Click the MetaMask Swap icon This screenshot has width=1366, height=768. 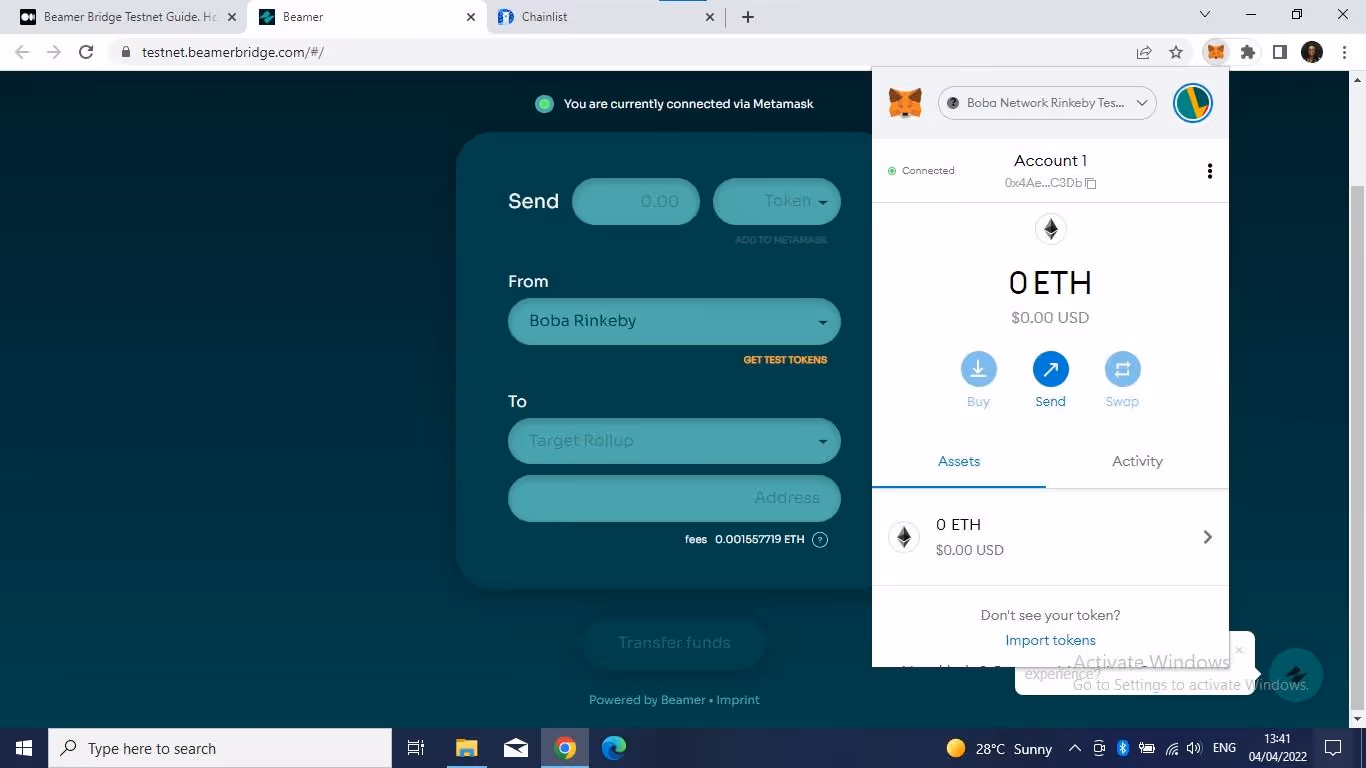(1122, 370)
